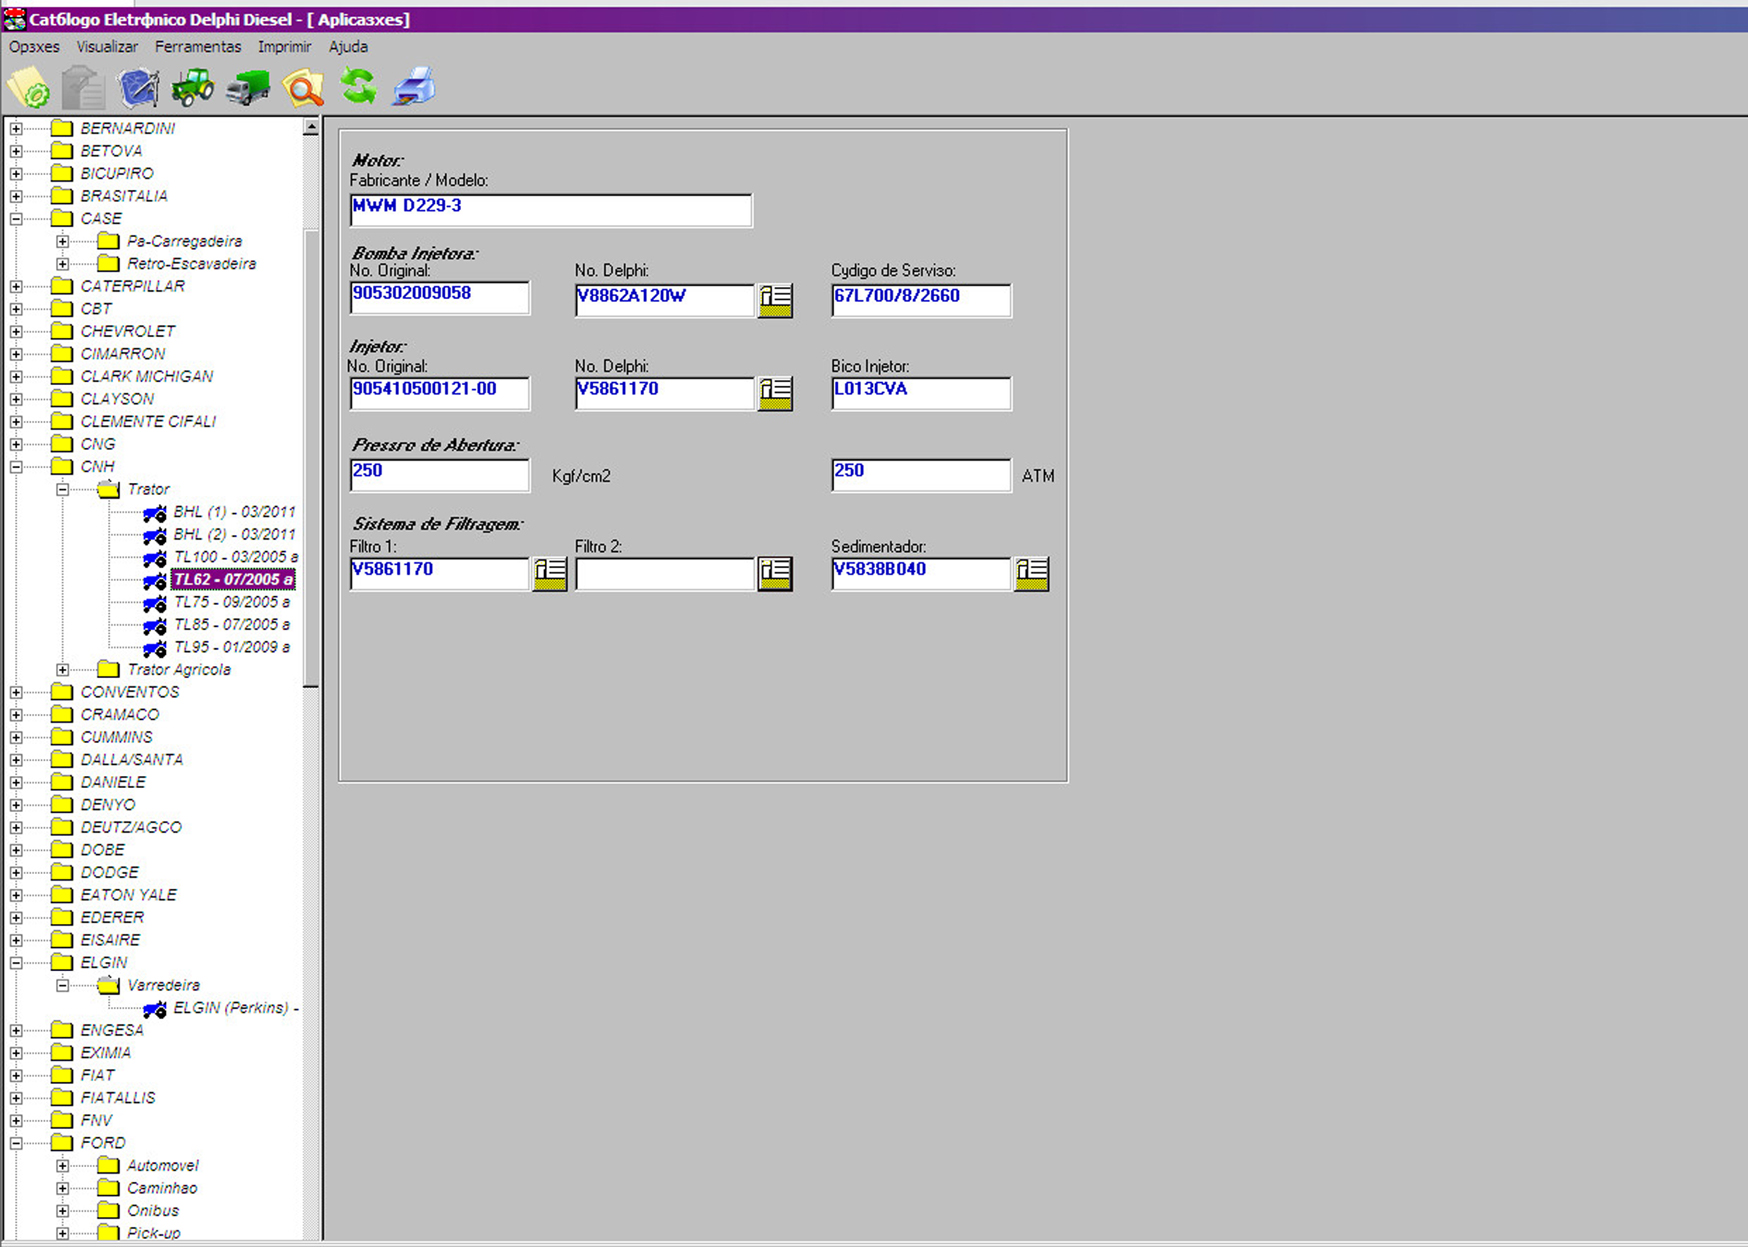Collapse the CNH tree node

point(16,467)
